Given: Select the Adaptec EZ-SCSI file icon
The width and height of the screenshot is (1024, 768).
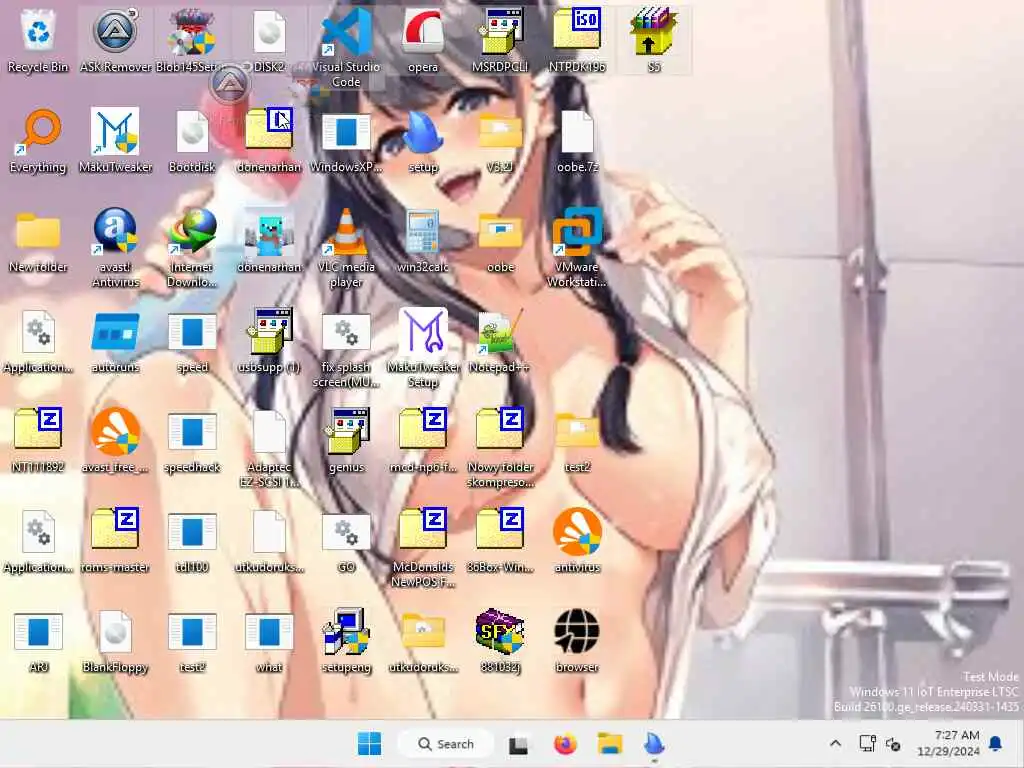Looking at the screenshot, I should [x=269, y=448].
